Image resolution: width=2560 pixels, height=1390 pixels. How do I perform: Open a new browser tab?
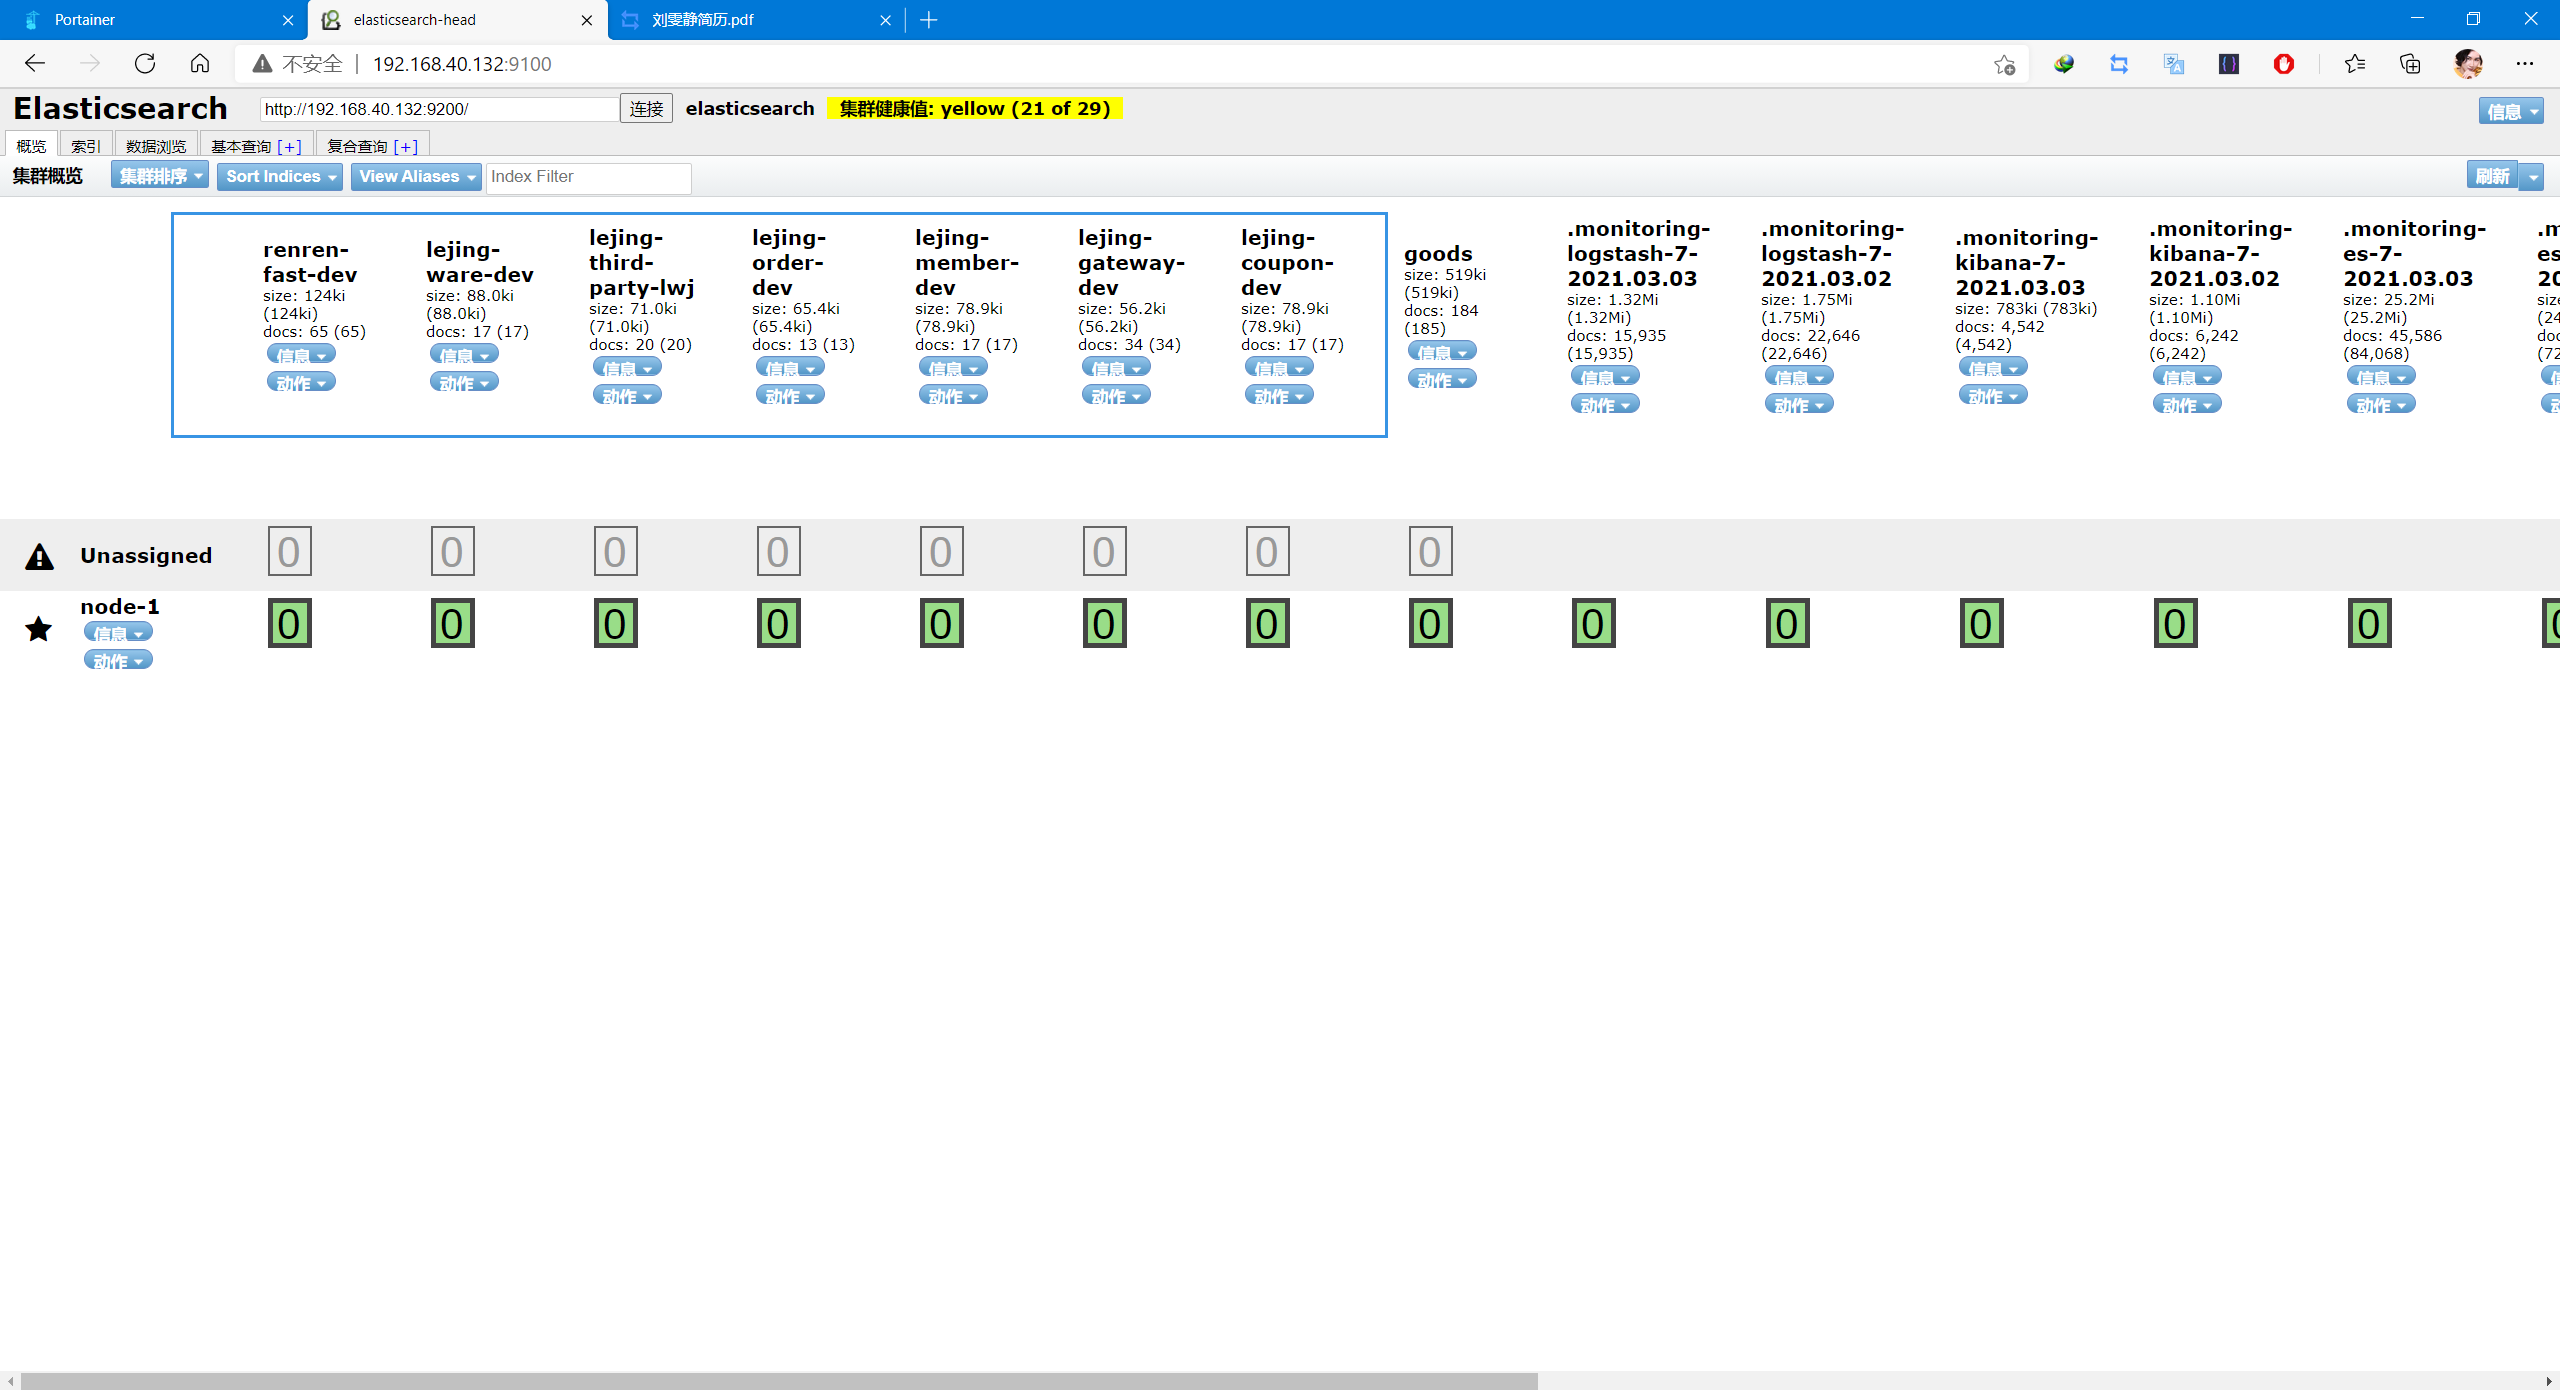[x=929, y=20]
